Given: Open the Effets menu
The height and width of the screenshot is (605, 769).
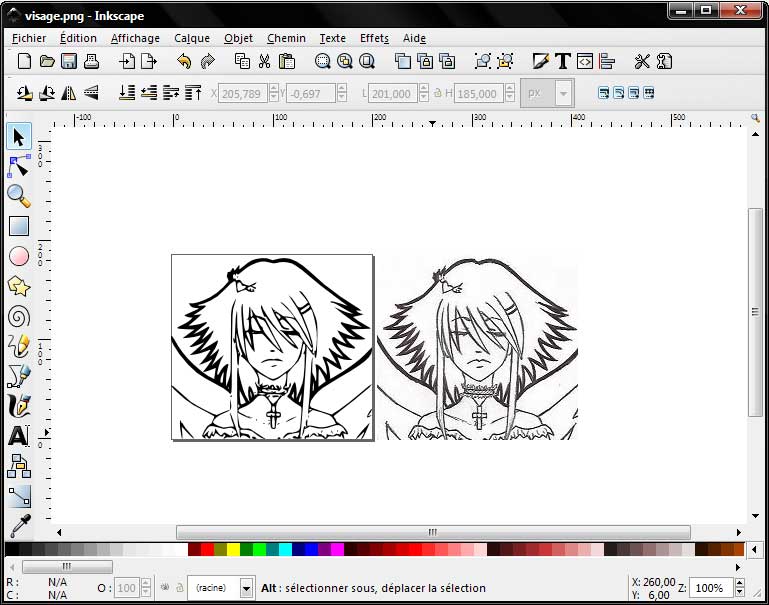Looking at the screenshot, I should coord(374,38).
